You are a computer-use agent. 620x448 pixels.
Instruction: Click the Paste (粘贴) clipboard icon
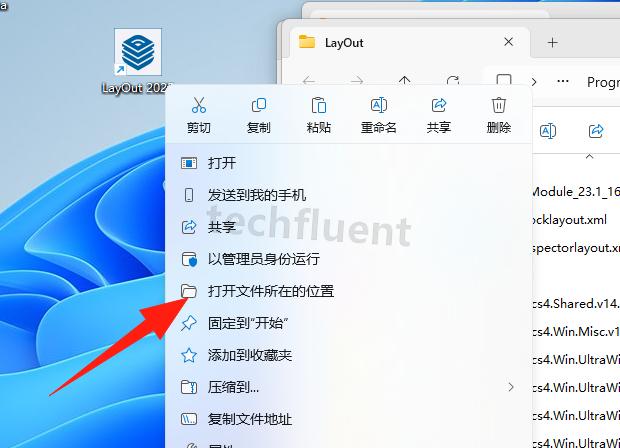point(319,105)
